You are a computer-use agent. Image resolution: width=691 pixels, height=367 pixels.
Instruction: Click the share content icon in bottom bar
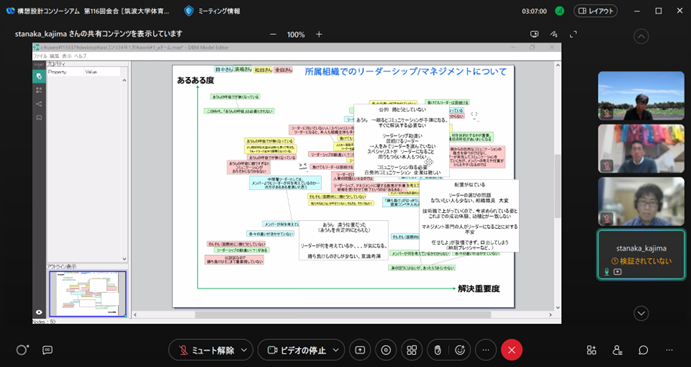[360, 350]
